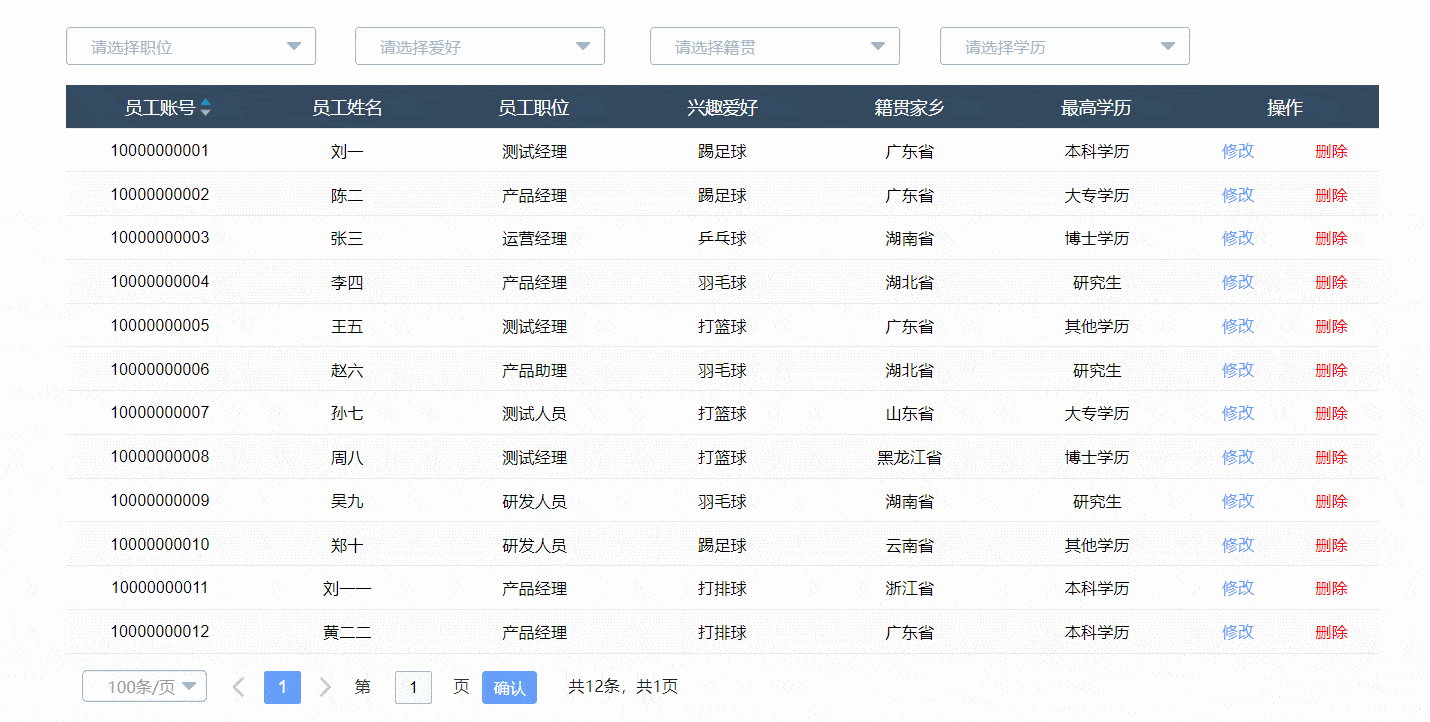
Task: Select page 1 in pagination
Action: click(282, 687)
